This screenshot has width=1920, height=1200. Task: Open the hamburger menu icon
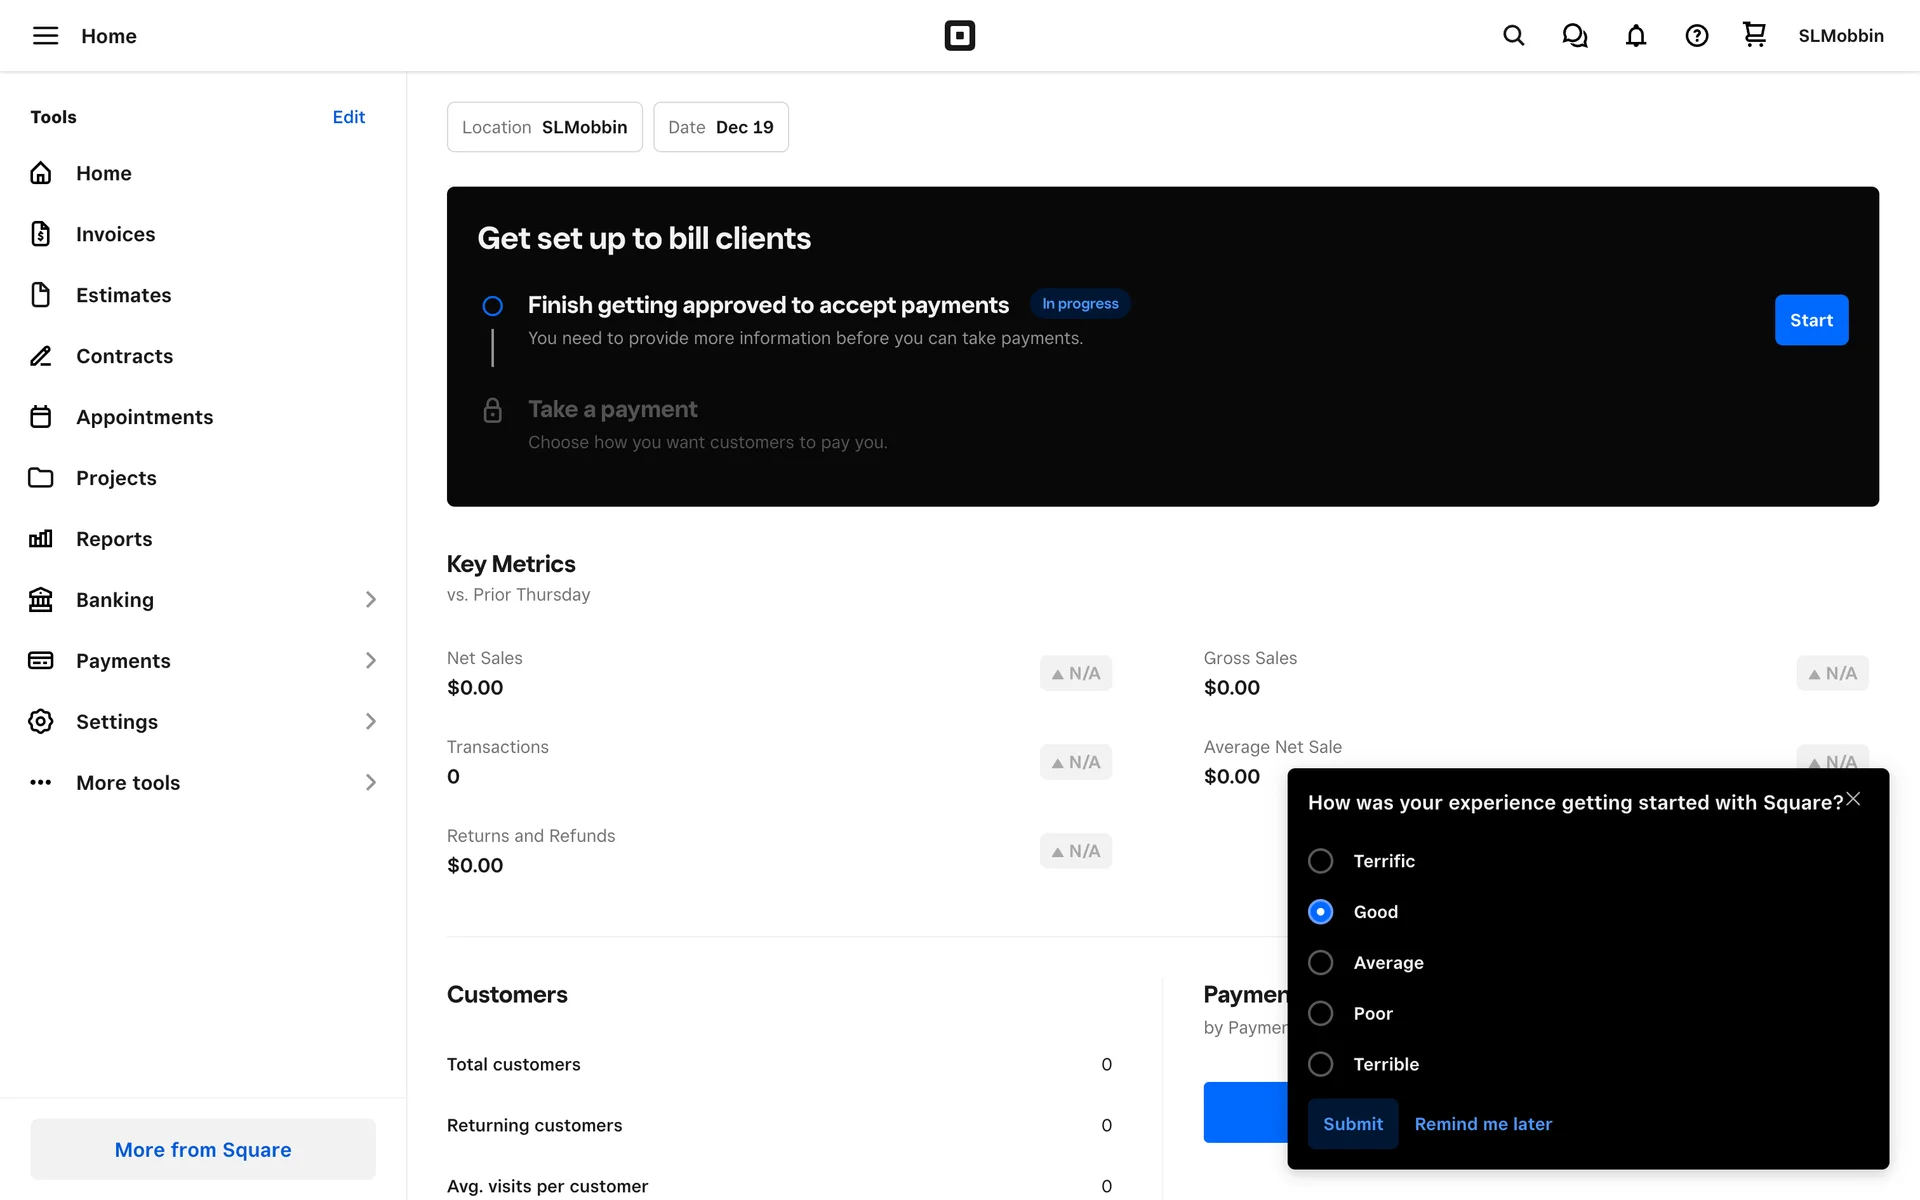pyautogui.click(x=45, y=36)
